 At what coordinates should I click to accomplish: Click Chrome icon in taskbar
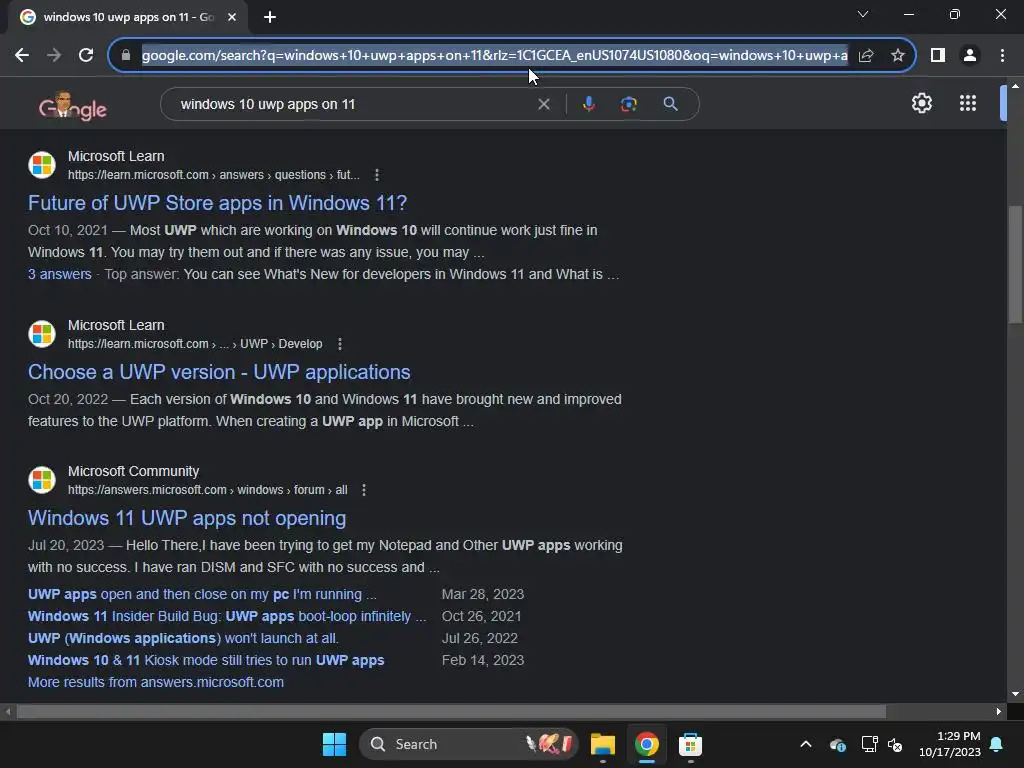pyautogui.click(x=647, y=744)
